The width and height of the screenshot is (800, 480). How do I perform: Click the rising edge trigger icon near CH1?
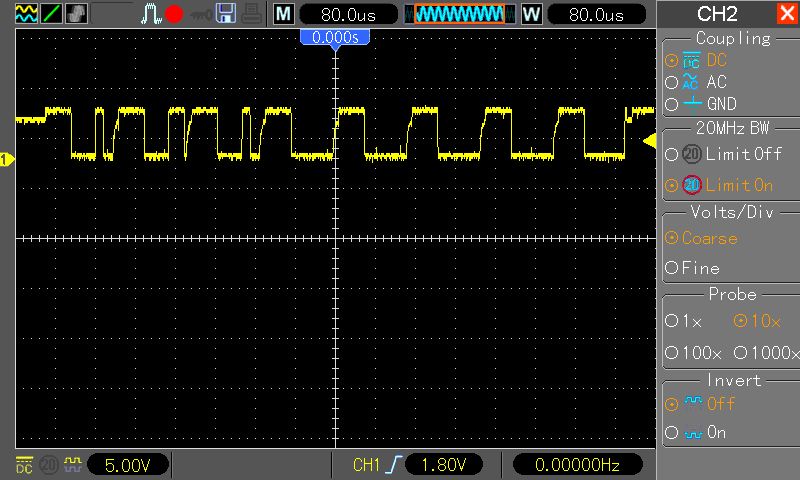(x=392, y=465)
